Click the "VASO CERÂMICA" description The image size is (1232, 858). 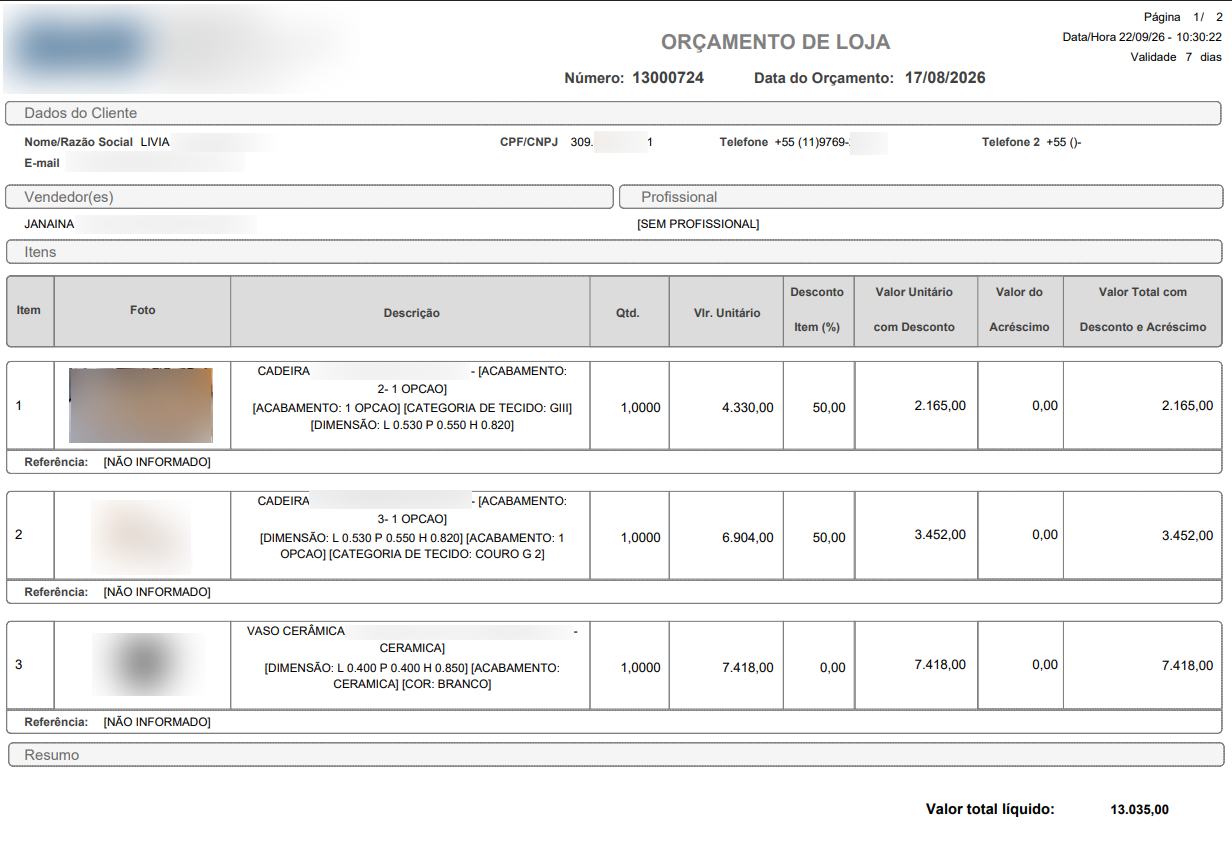[x=296, y=631]
